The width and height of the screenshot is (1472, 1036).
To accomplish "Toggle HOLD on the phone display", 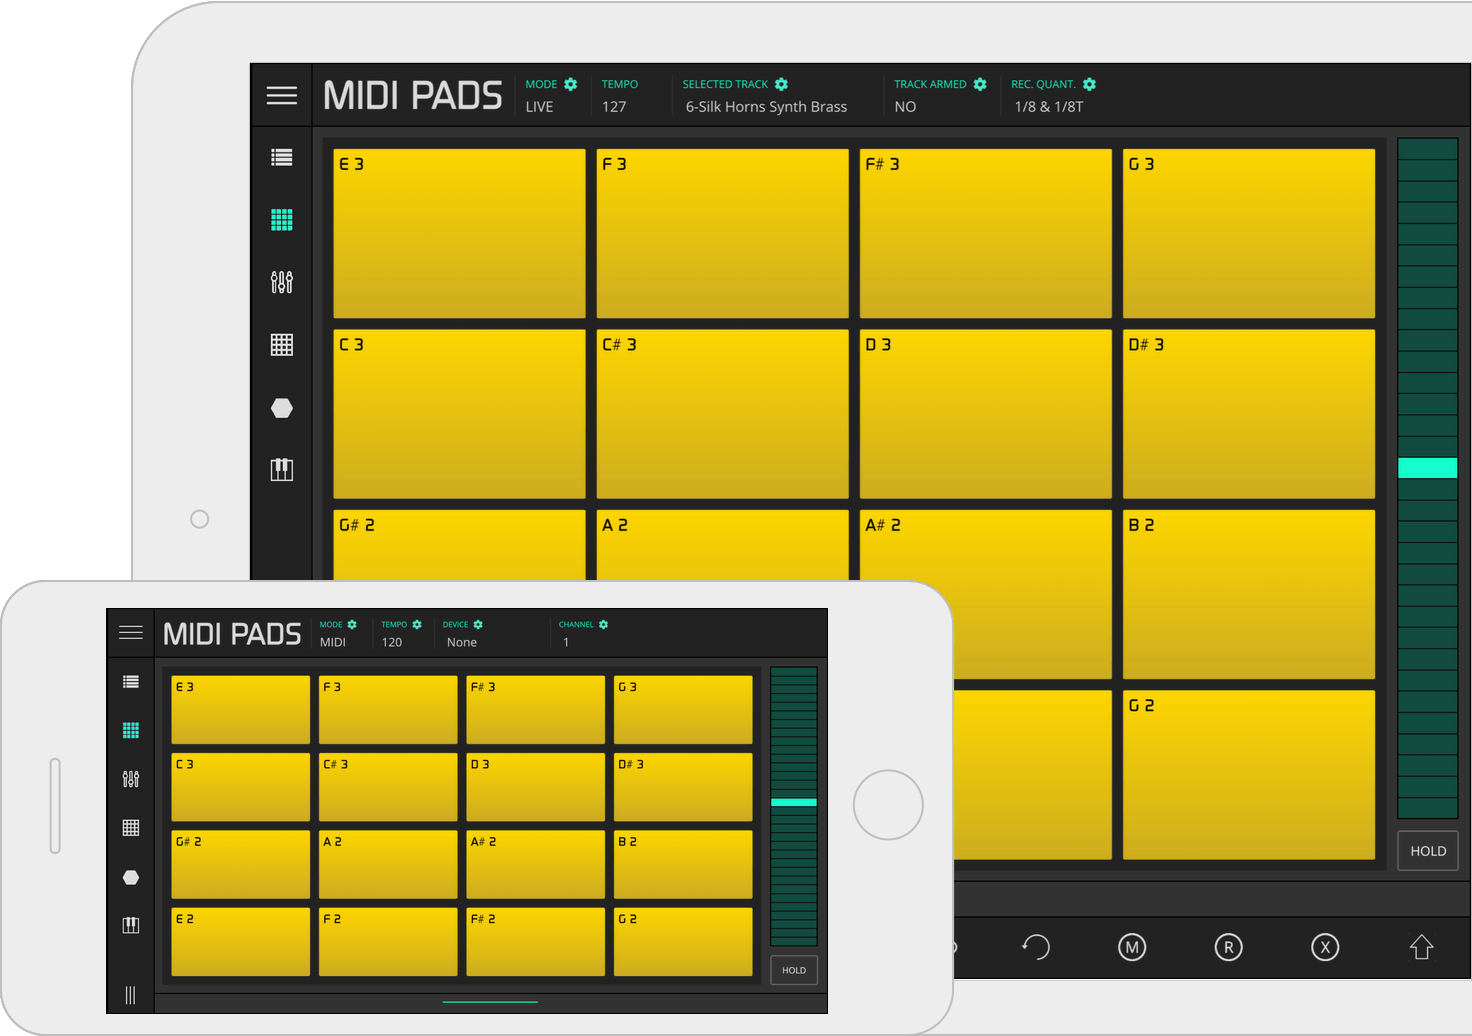I will [793, 969].
